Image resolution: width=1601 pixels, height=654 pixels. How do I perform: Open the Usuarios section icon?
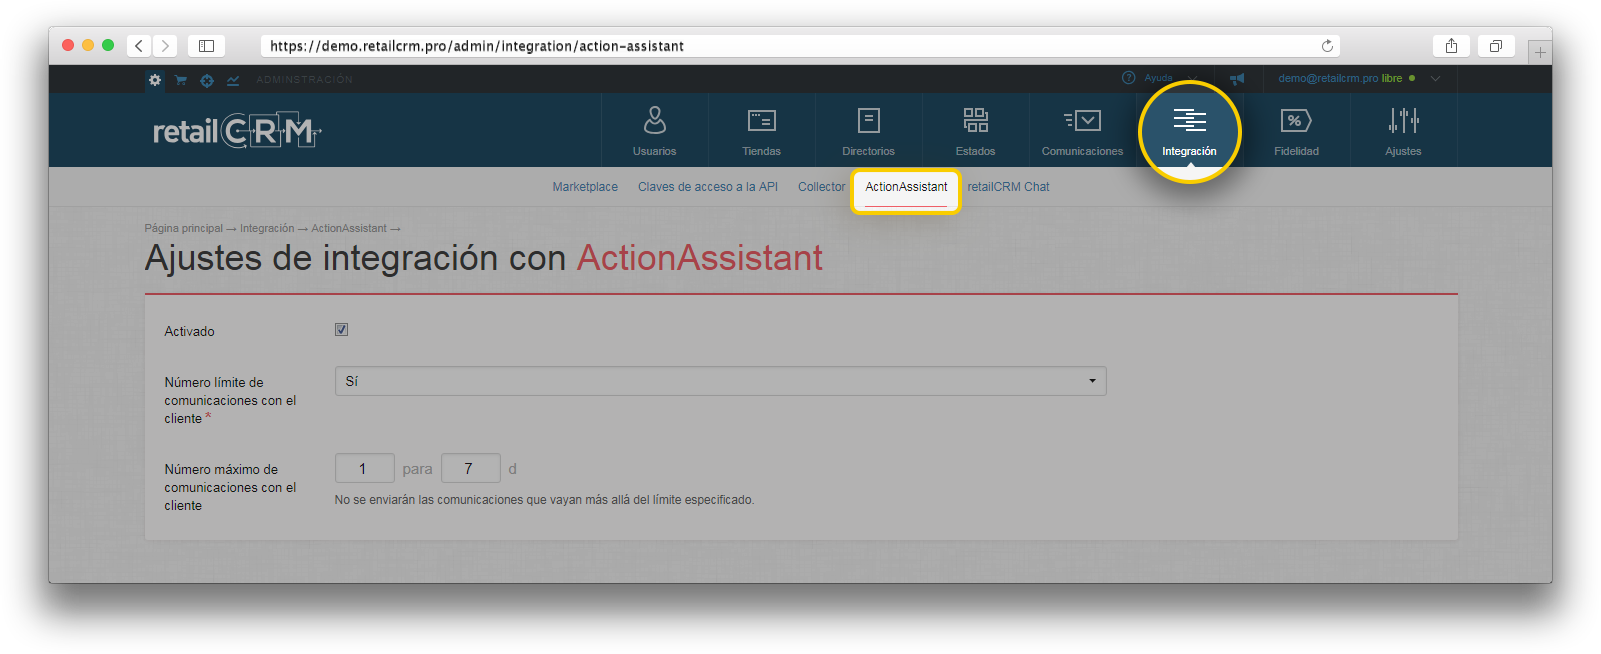[655, 121]
